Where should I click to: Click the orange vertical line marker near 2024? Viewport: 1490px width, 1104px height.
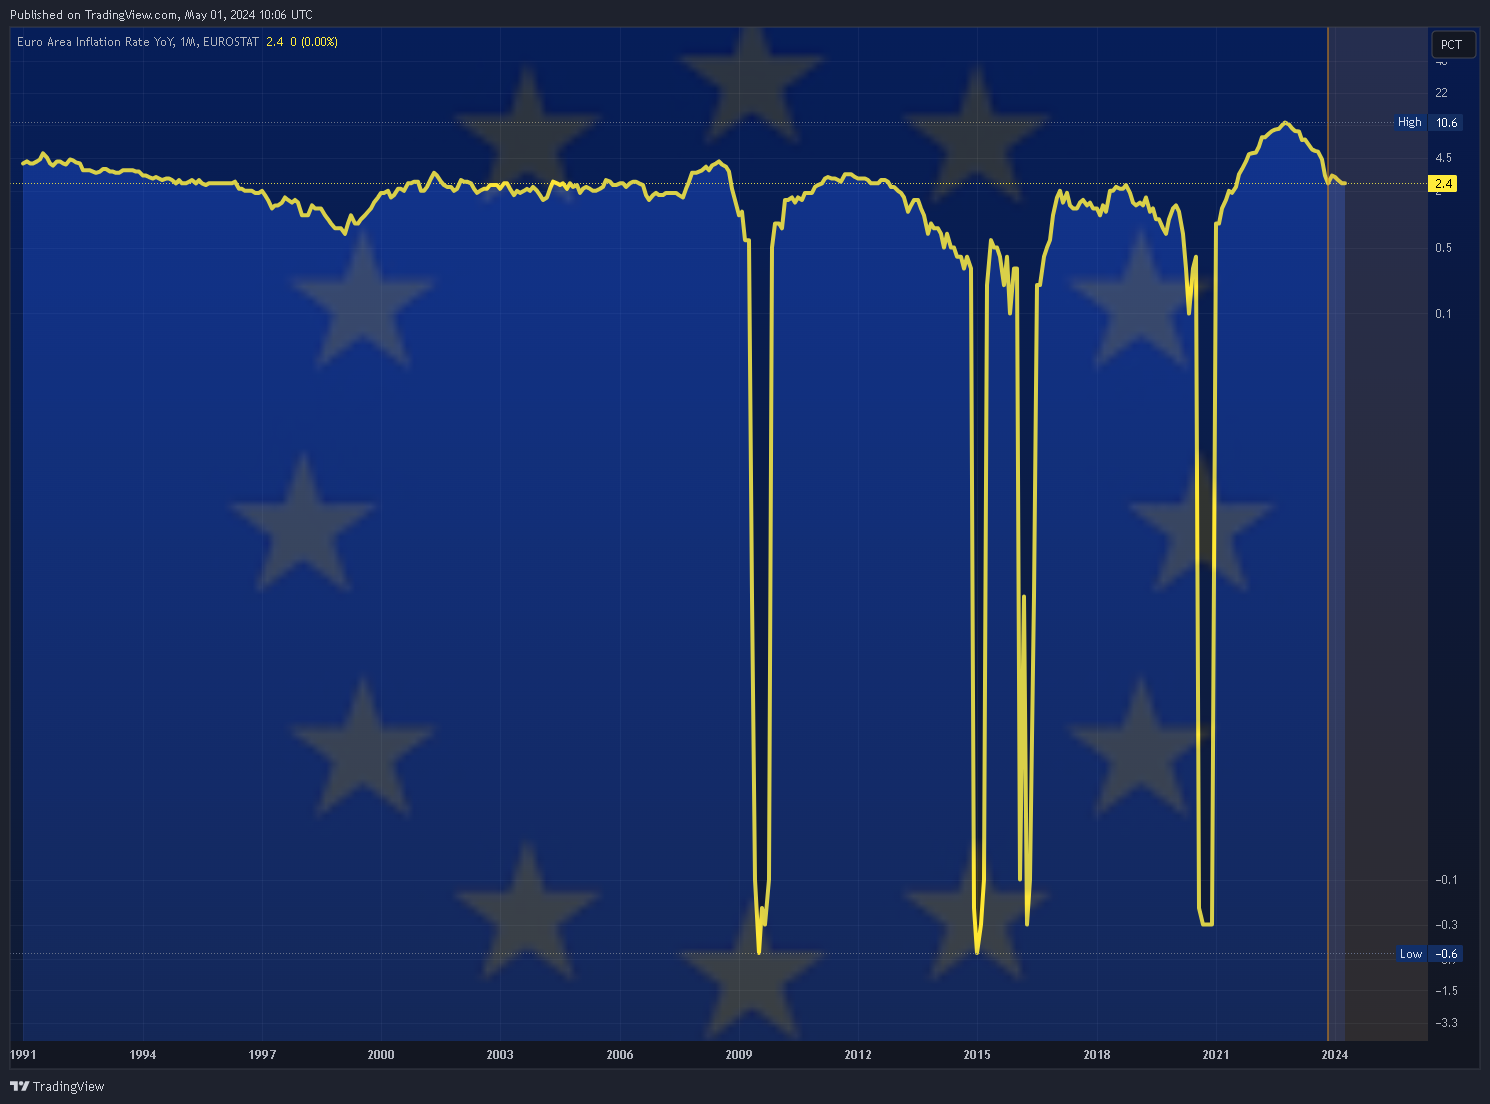pos(1328,535)
